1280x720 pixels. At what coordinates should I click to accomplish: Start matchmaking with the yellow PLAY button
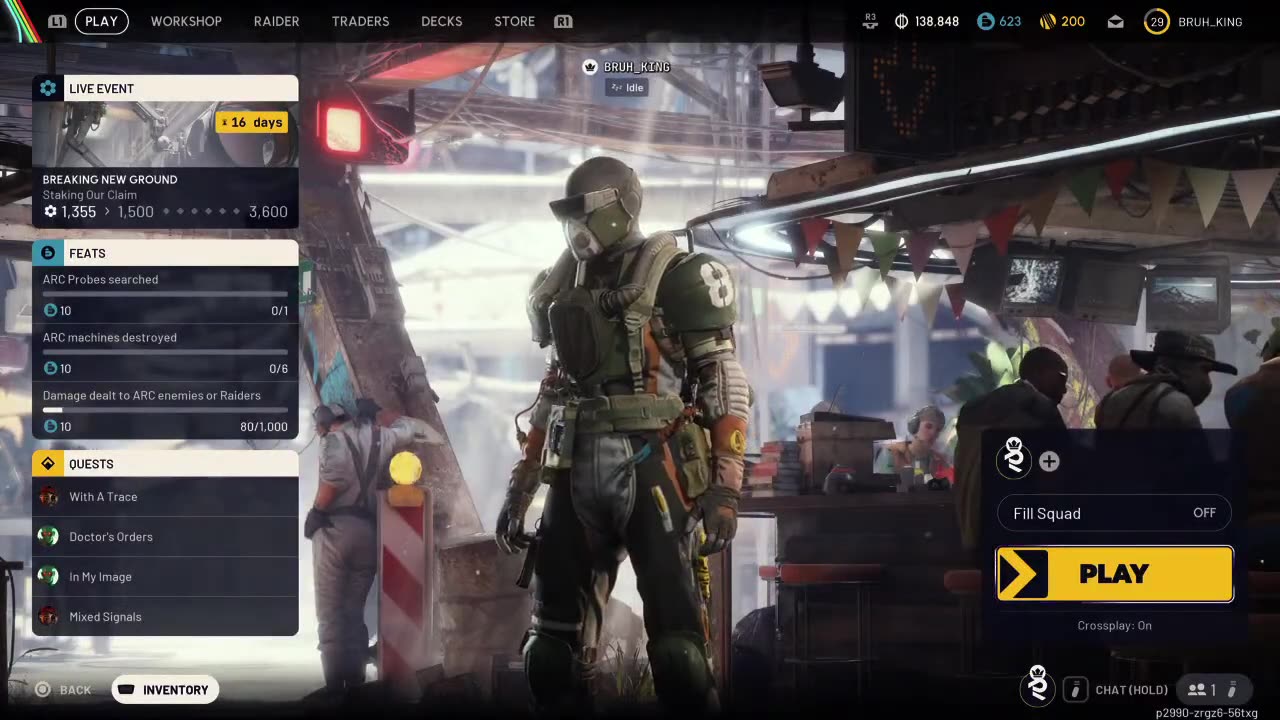click(1114, 574)
